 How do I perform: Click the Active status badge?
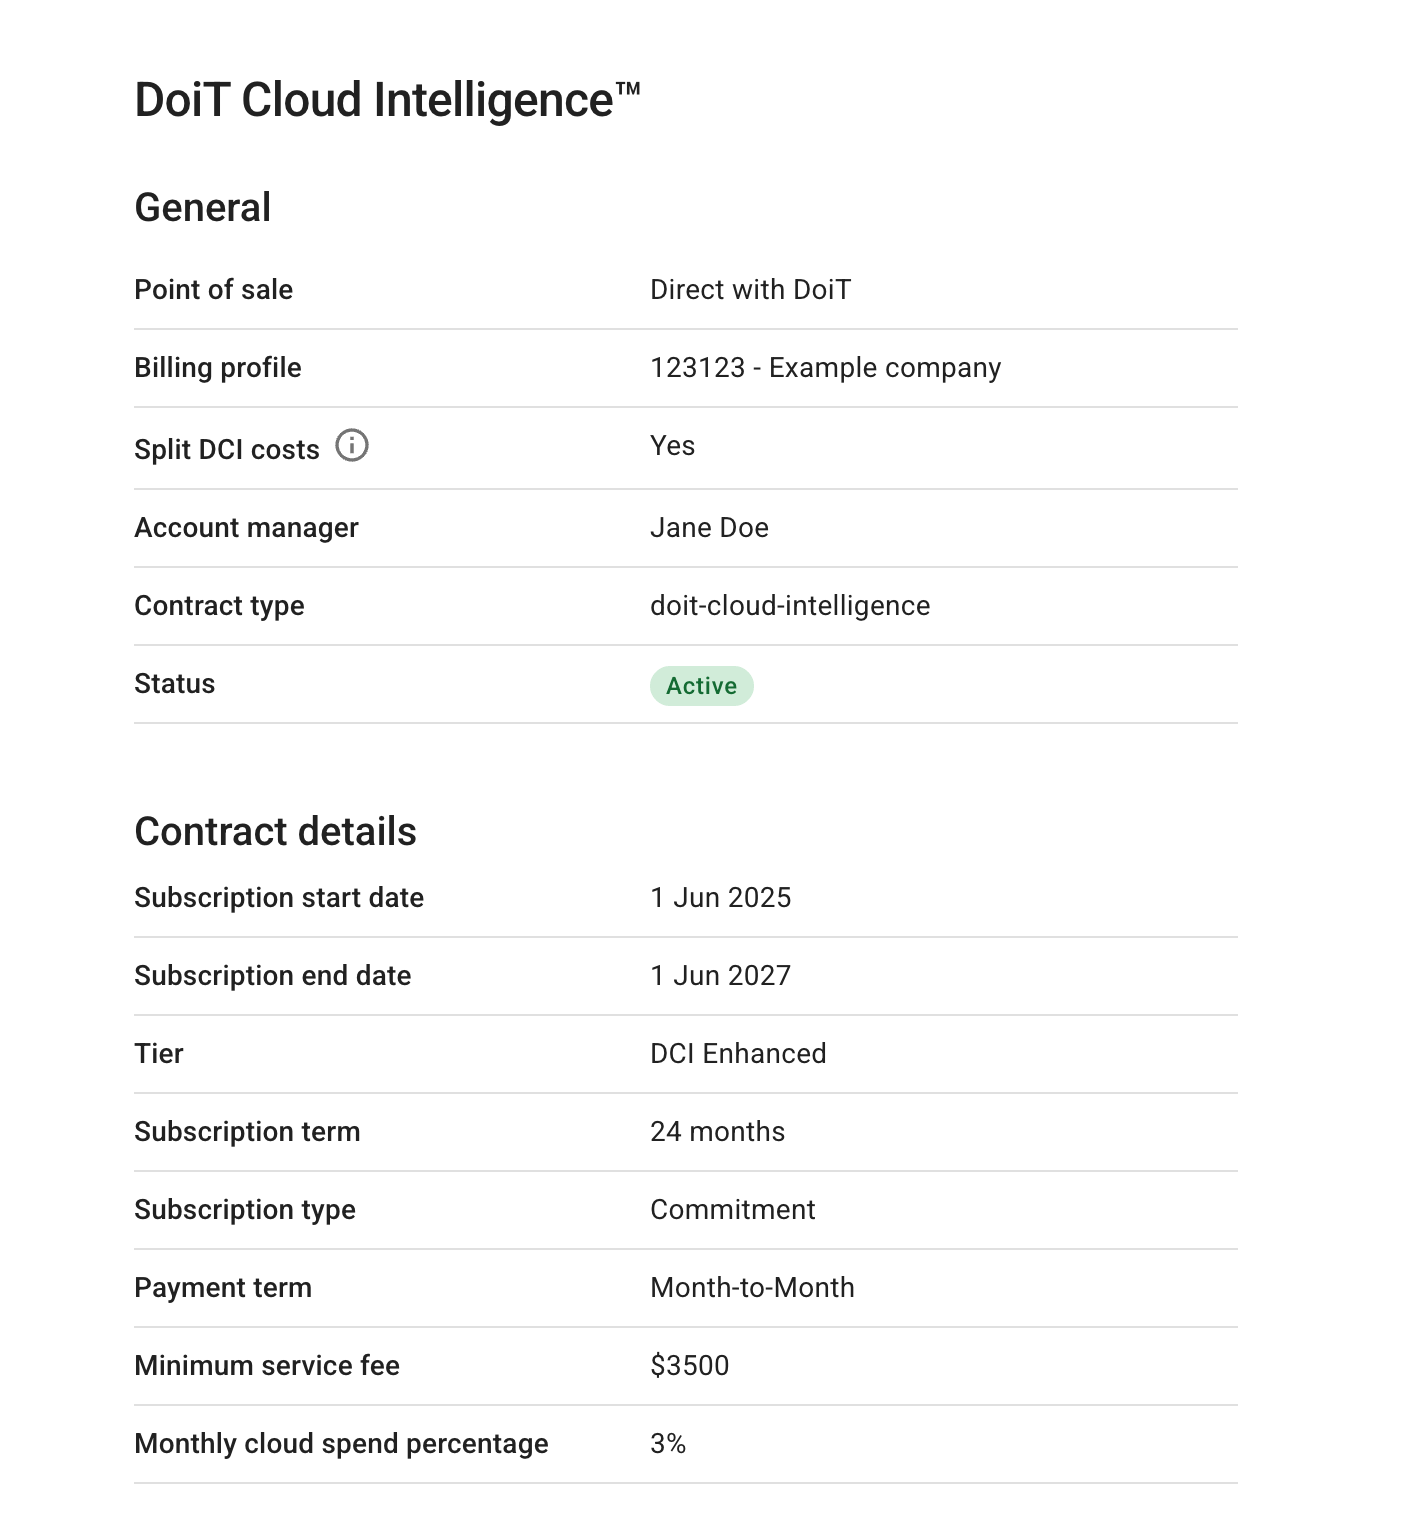(x=701, y=685)
